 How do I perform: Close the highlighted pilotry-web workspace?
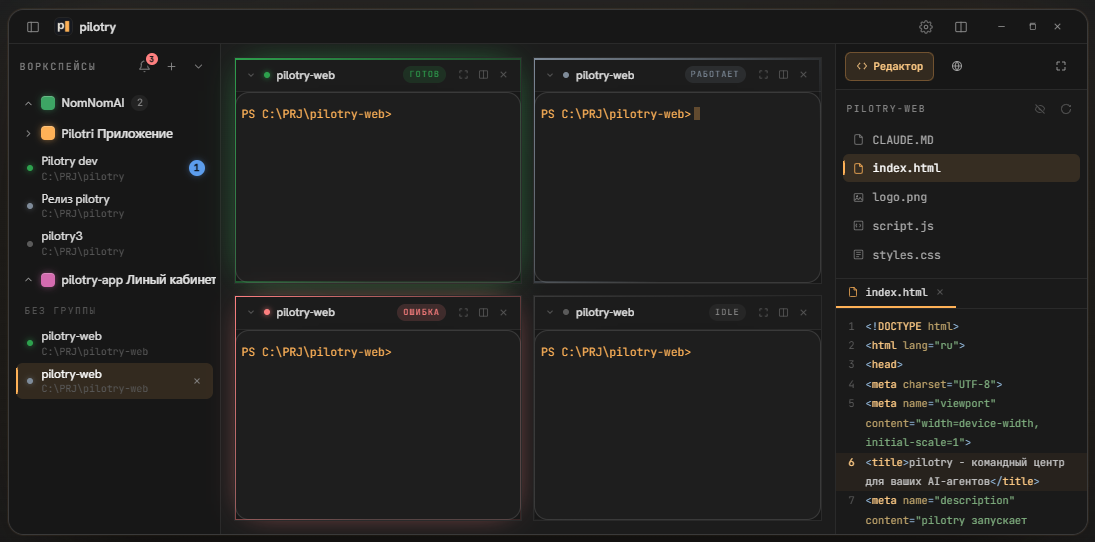(197, 381)
